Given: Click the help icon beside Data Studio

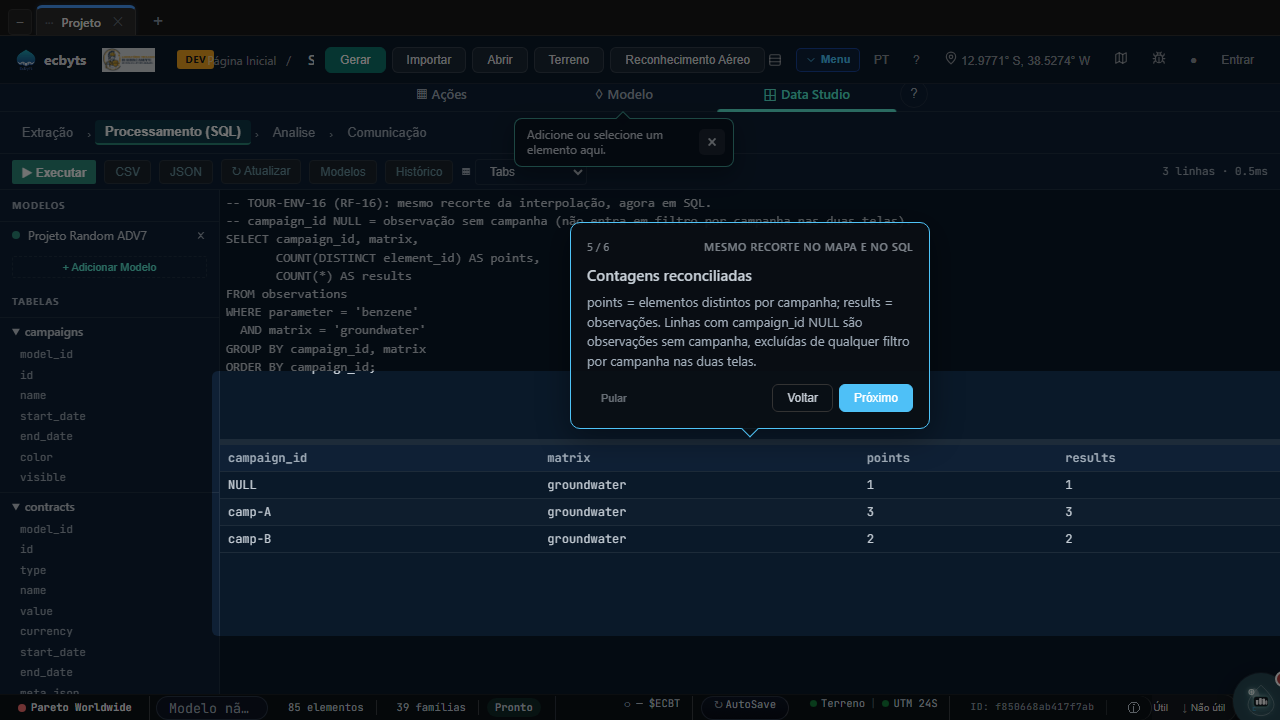Looking at the screenshot, I should [x=912, y=94].
